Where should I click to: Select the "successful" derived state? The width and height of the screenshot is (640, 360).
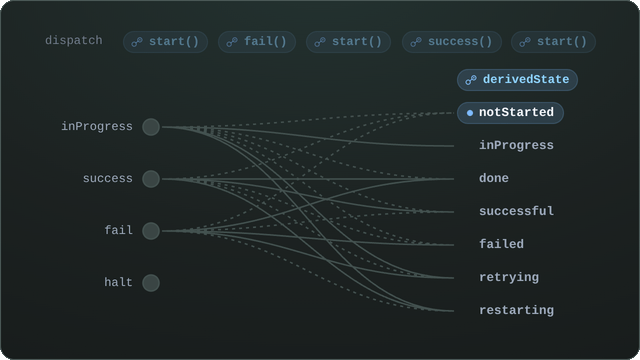[x=516, y=211]
